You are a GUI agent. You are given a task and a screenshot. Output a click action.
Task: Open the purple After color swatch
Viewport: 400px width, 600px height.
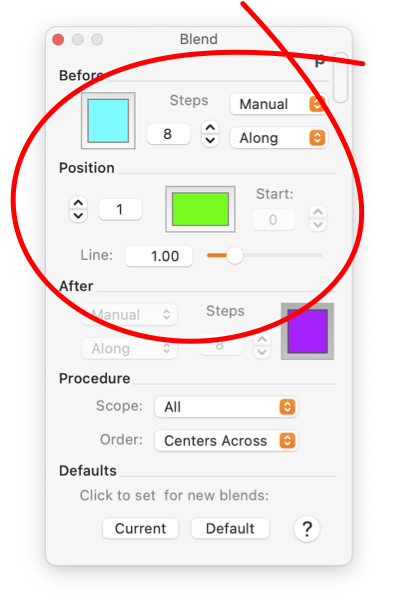tap(307, 331)
